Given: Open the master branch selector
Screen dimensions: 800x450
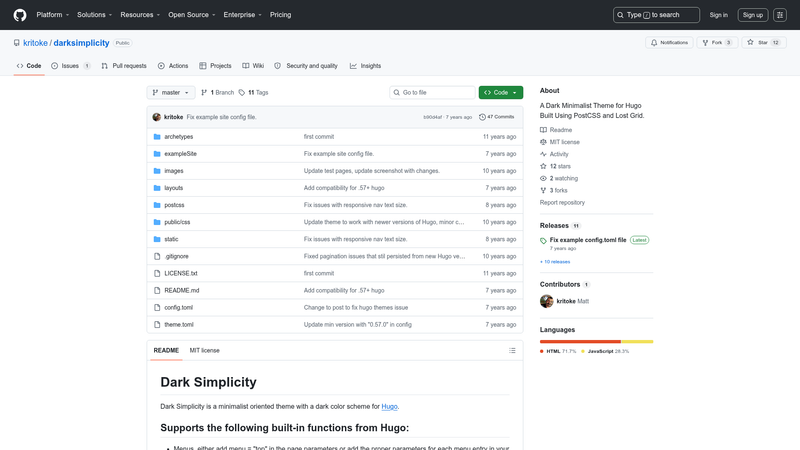Looking at the screenshot, I should (171, 92).
